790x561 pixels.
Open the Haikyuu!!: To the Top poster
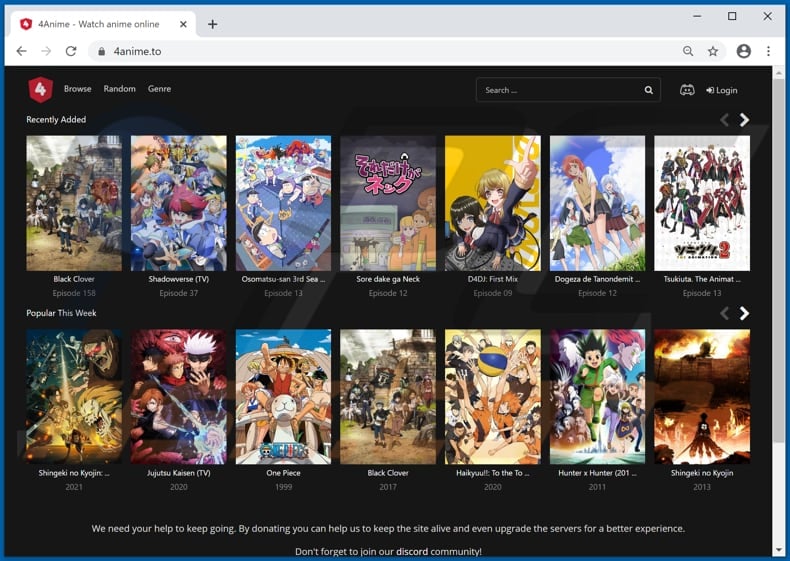pyautogui.click(x=493, y=397)
